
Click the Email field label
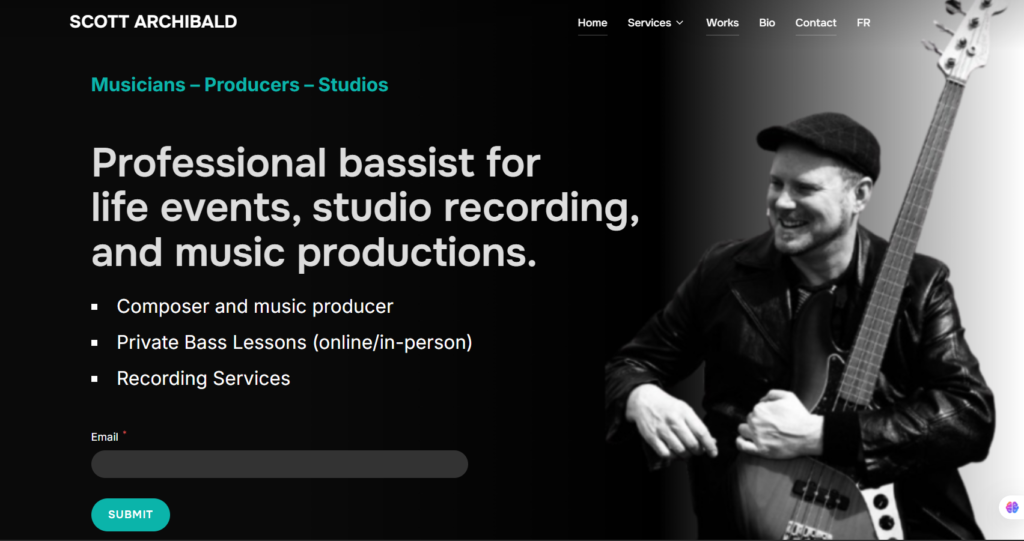104,437
